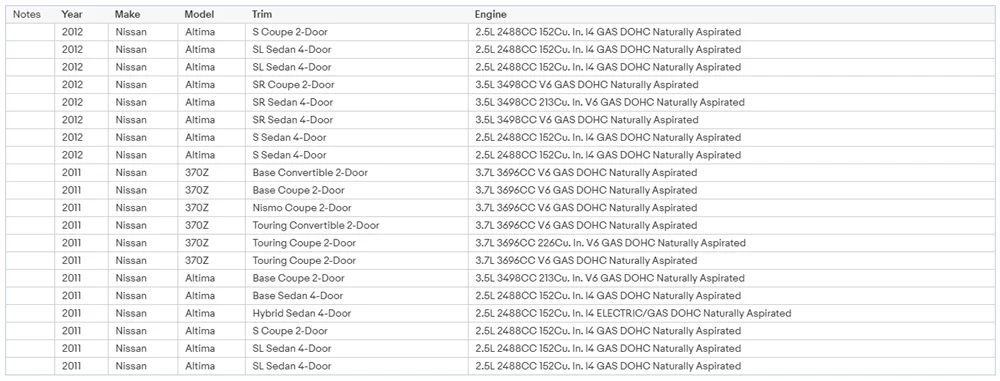Select the Nismo Coupe 2-Door trim cell
Screen dimensions: 1000x381
[x=357, y=208]
